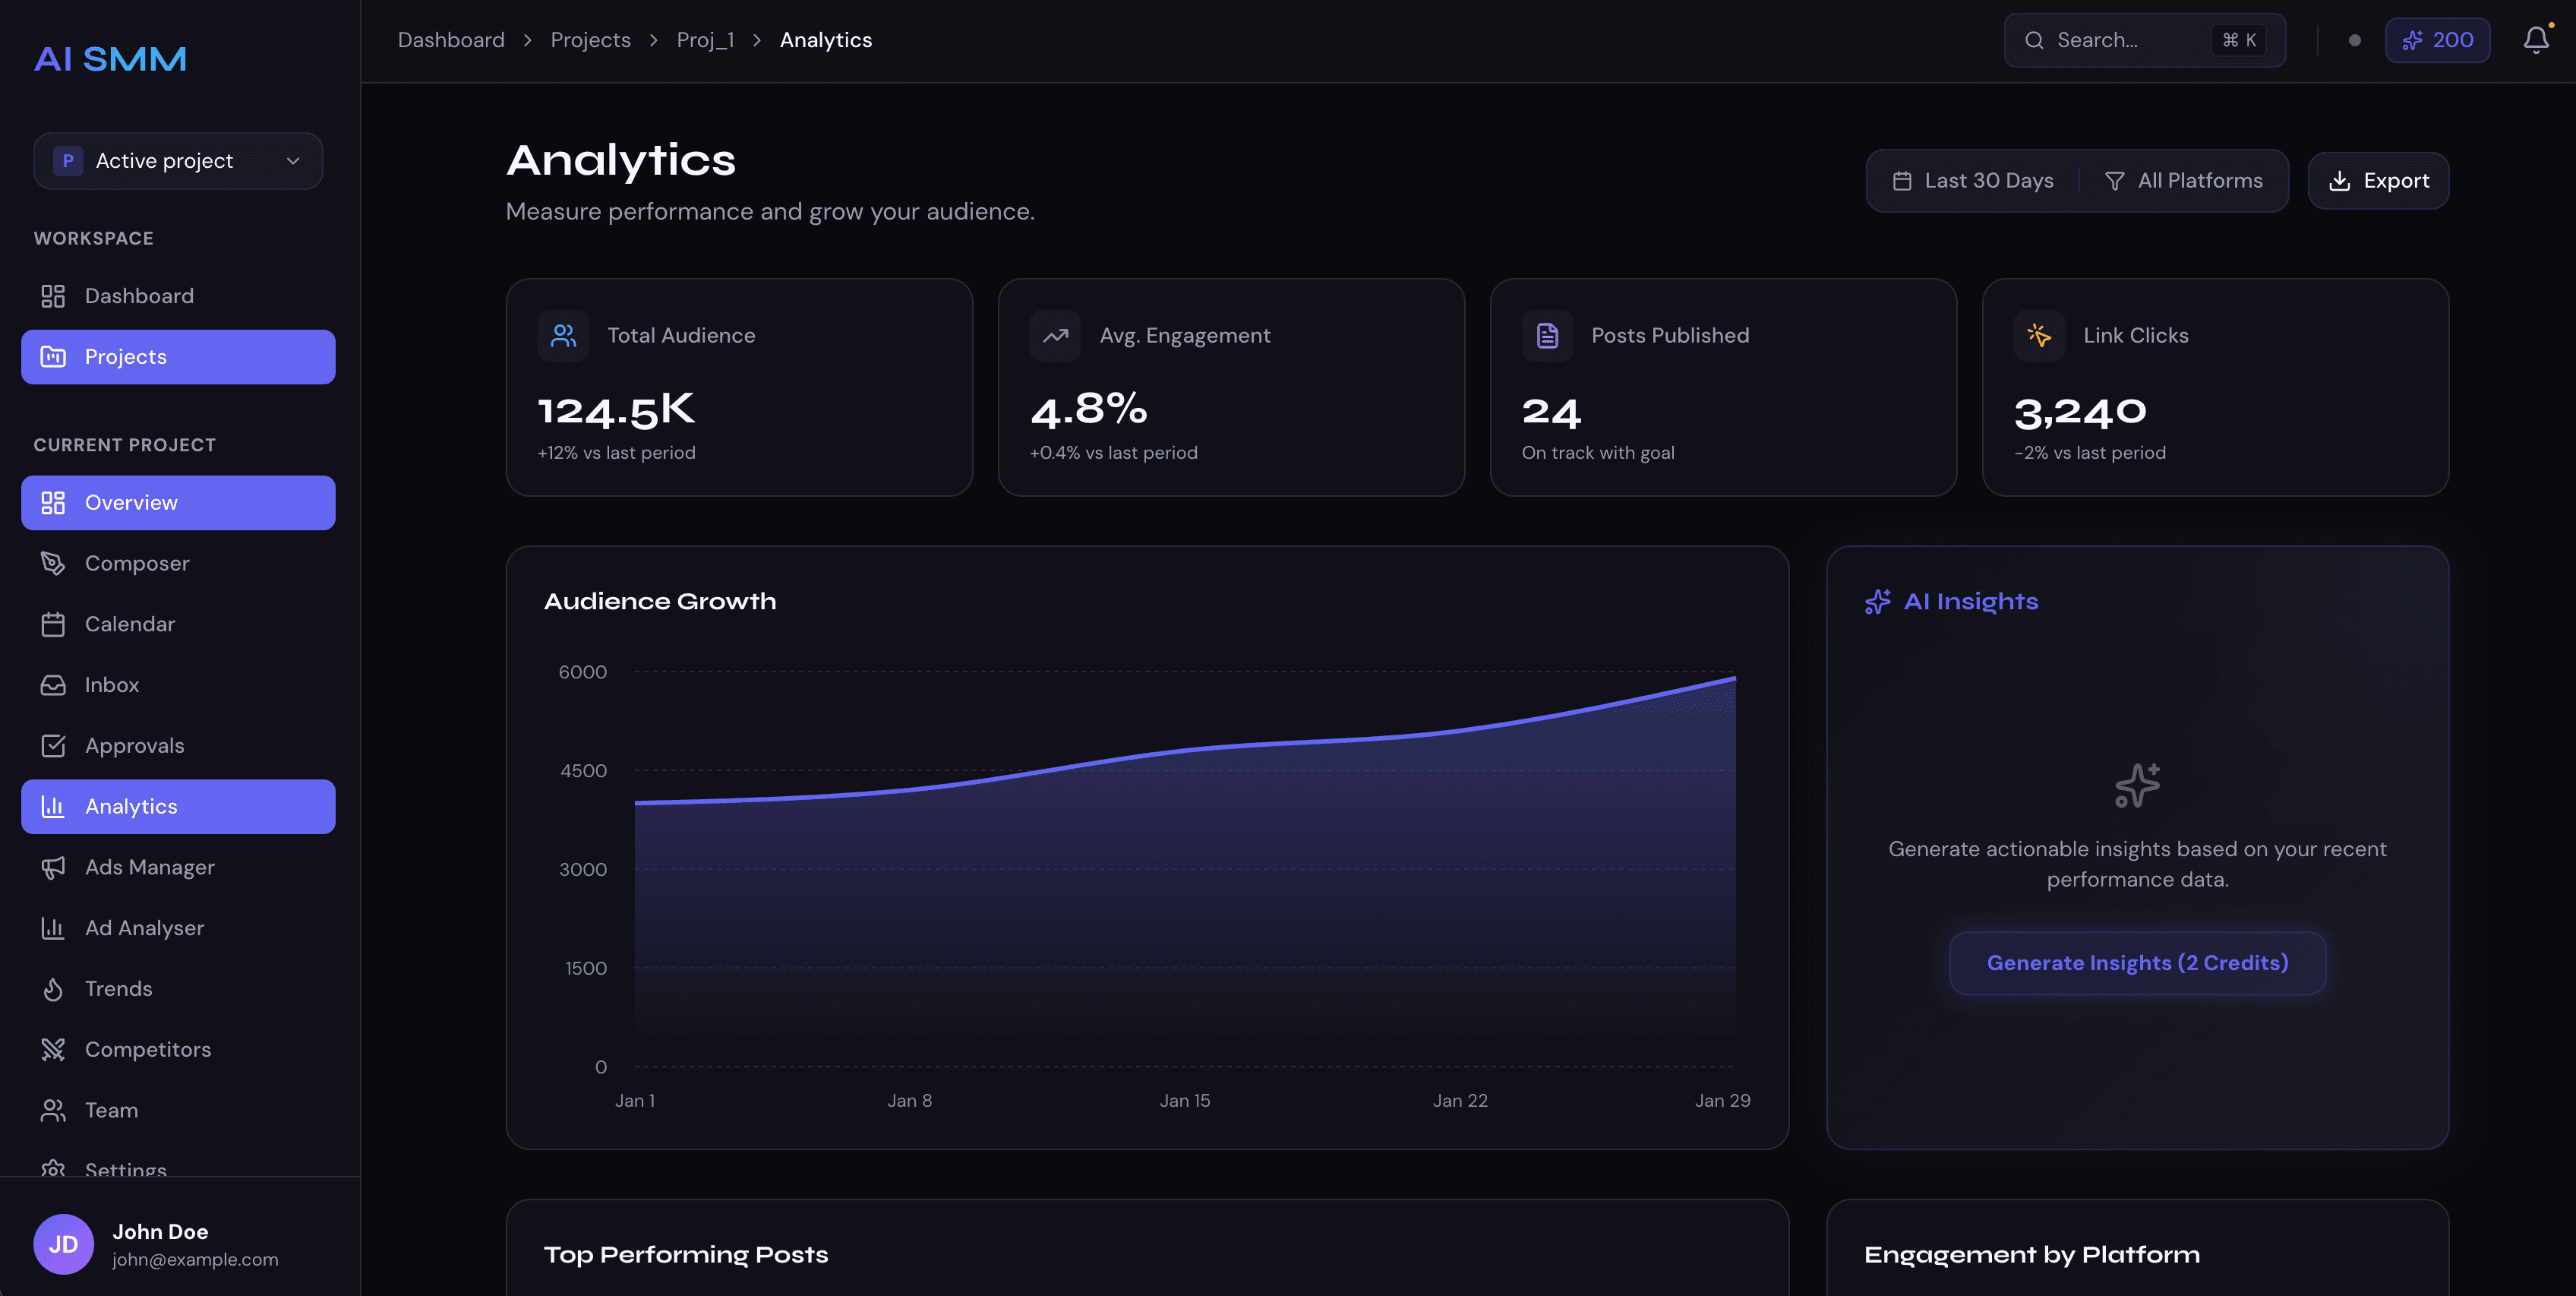Viewport: 2576px width, 1296px height.
Task: Click Dashboard breadcrumb link
Action: 451,40
